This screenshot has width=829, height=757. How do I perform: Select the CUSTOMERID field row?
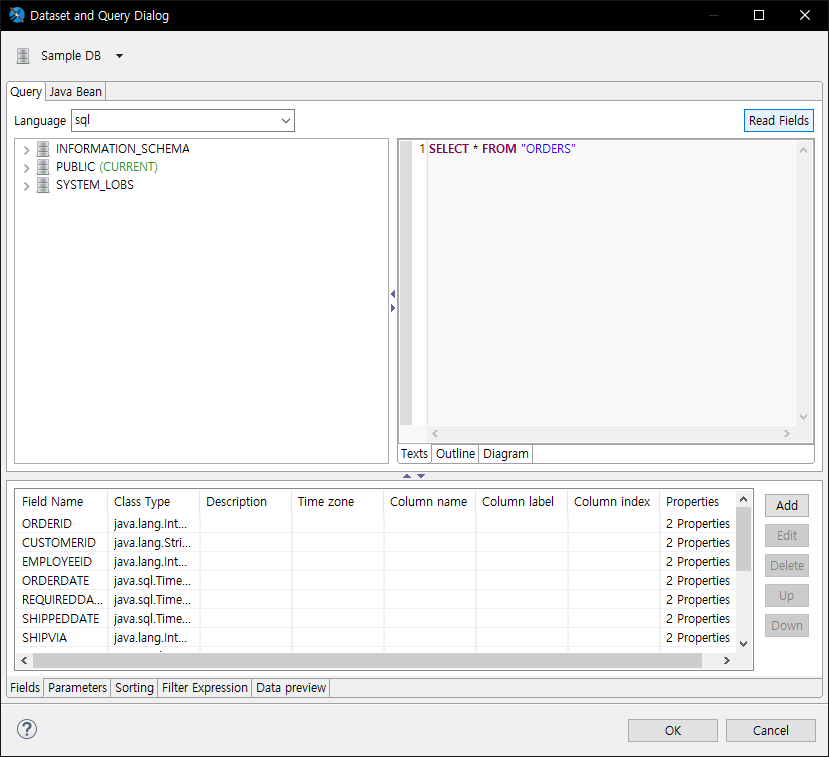[376, 543]
